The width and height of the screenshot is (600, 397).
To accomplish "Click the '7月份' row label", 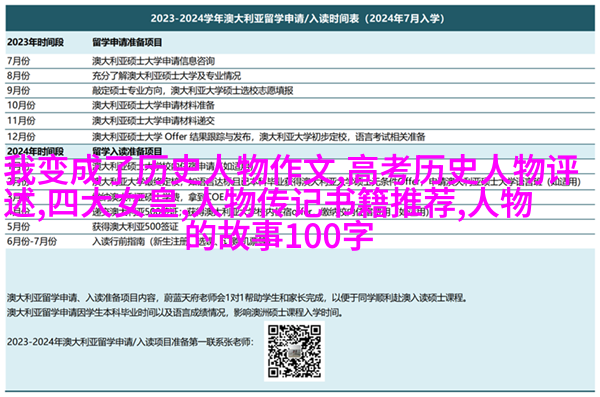I will click(18, 61).
